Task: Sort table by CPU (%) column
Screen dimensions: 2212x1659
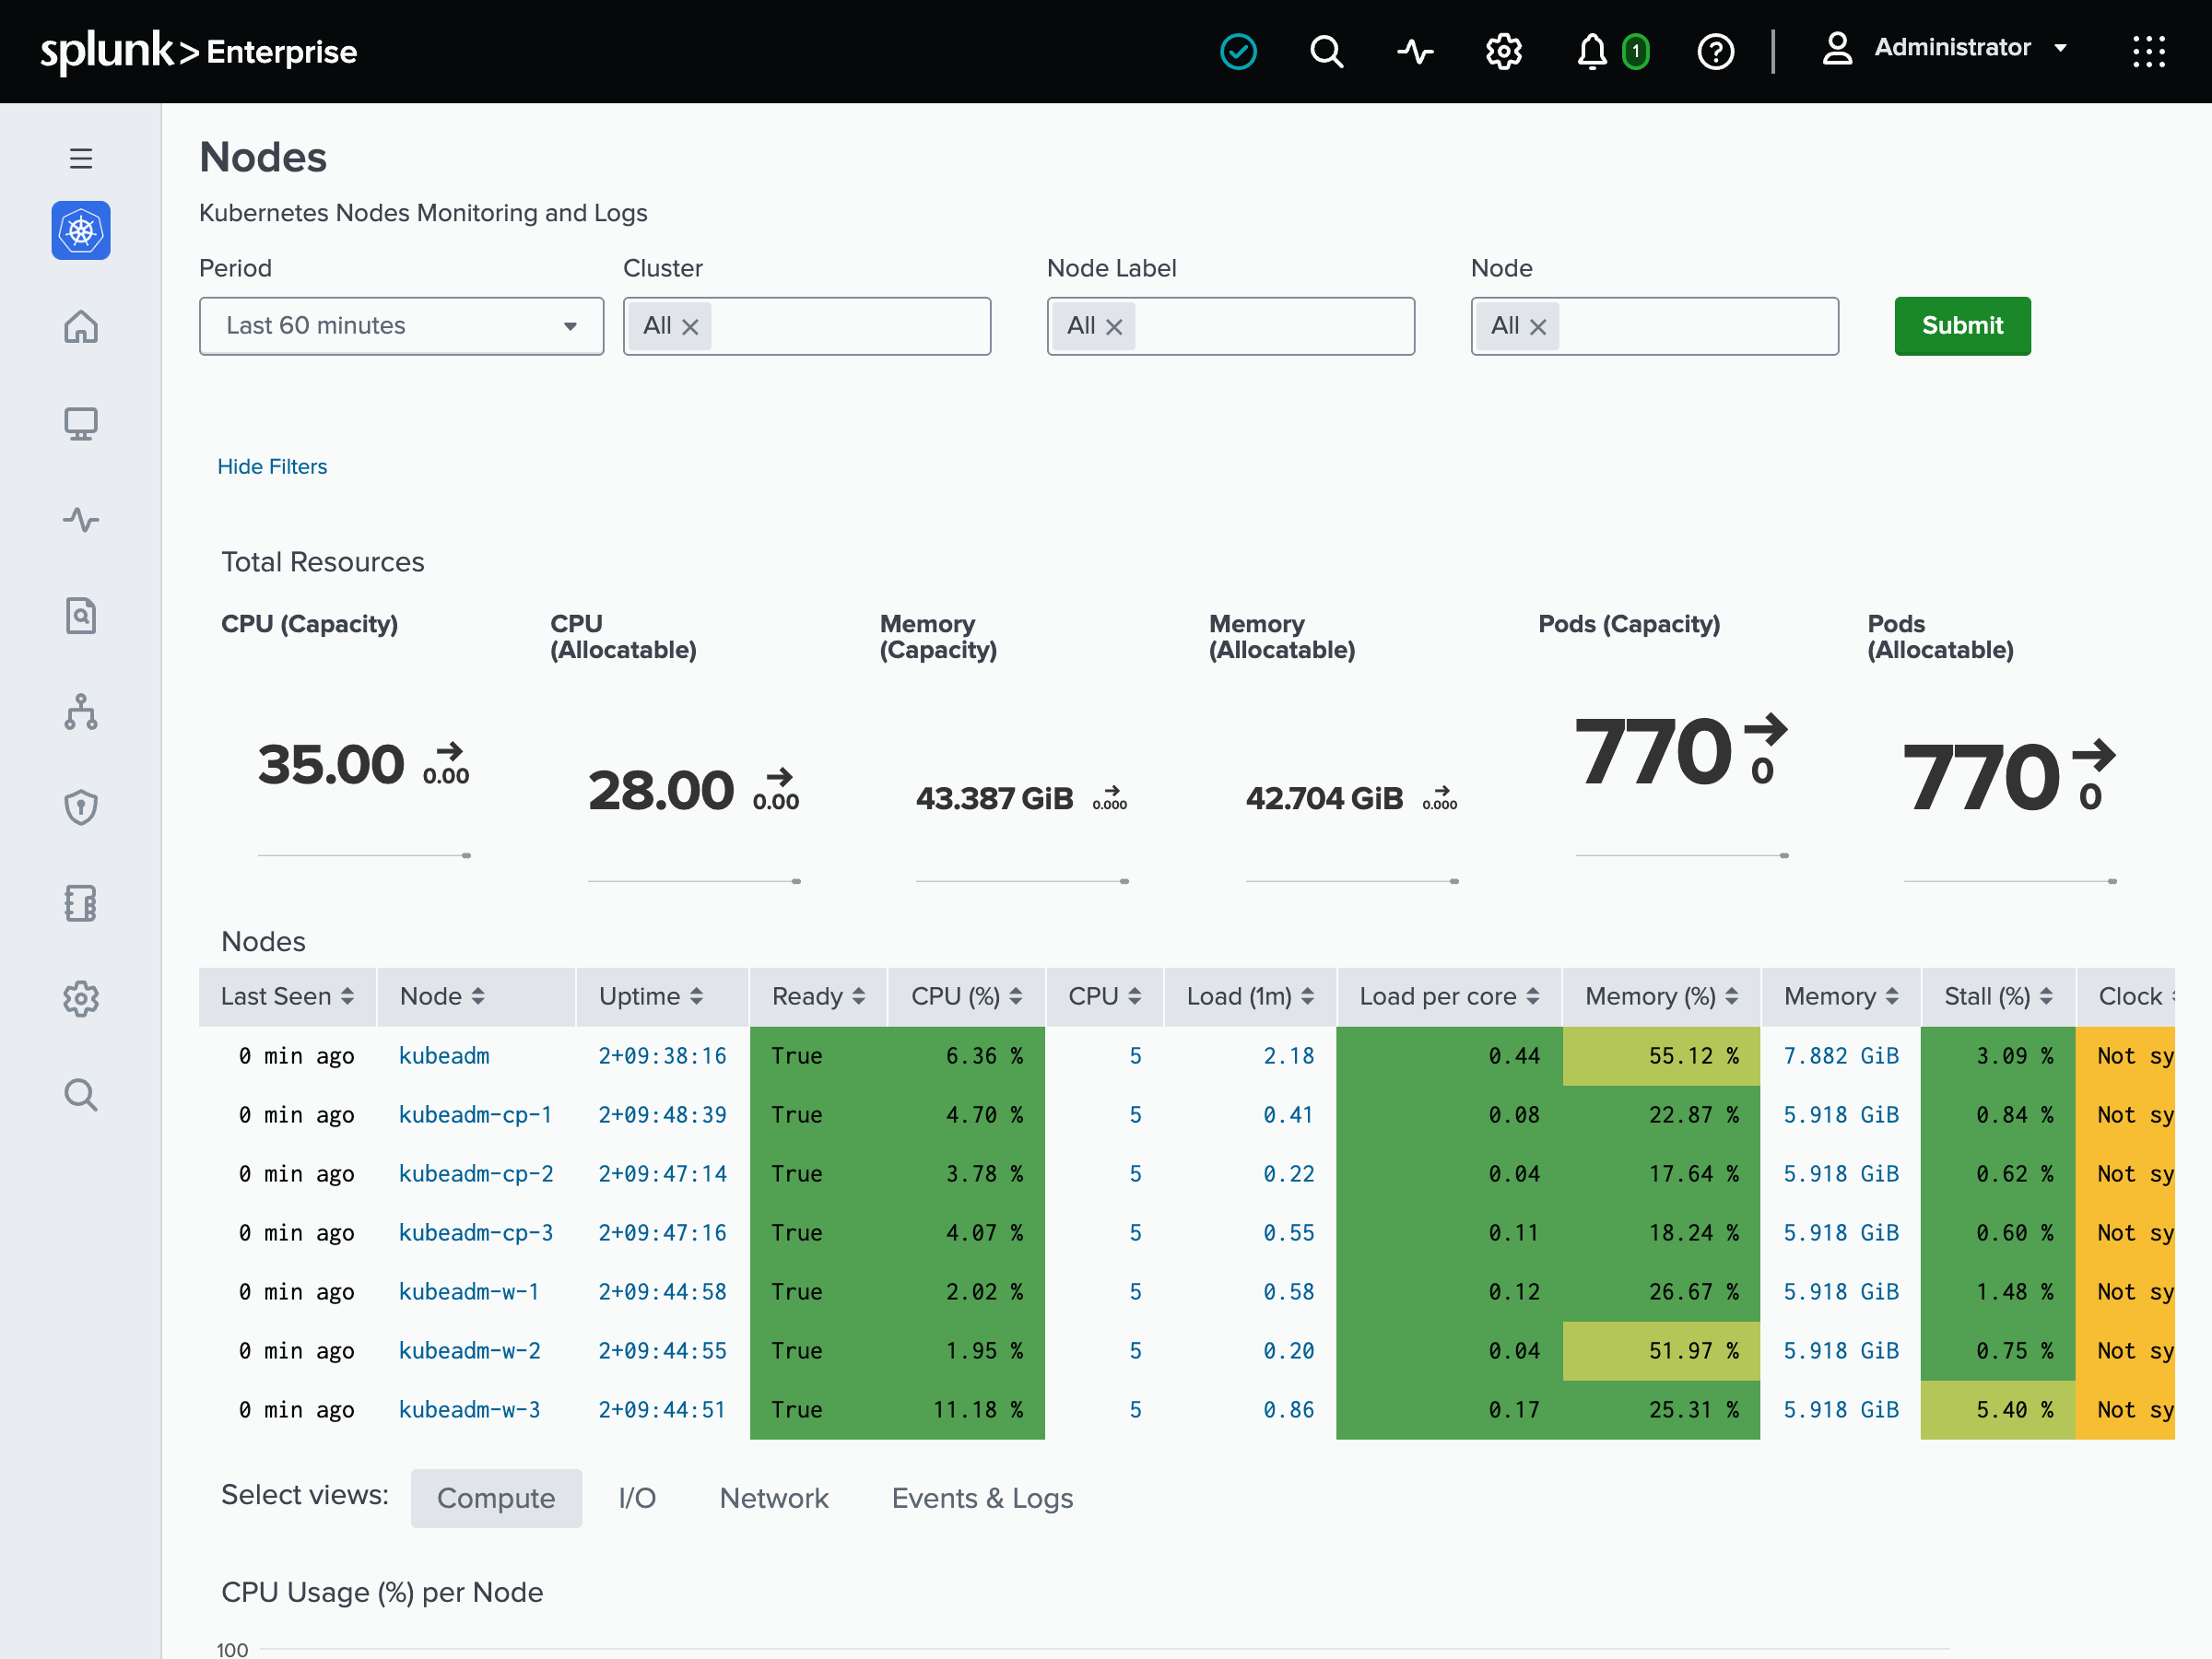Action: tap(966, 996)
